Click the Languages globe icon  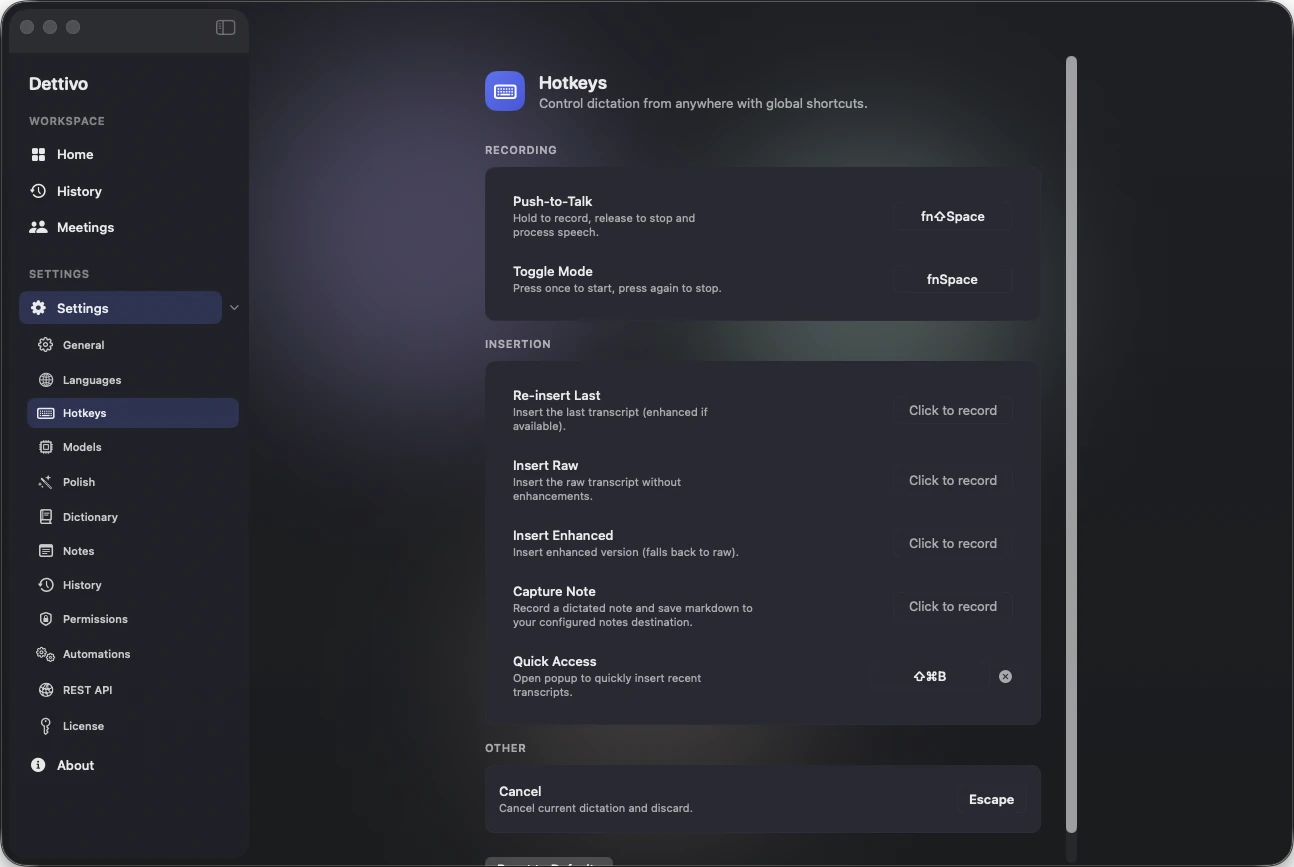point(45,380)
